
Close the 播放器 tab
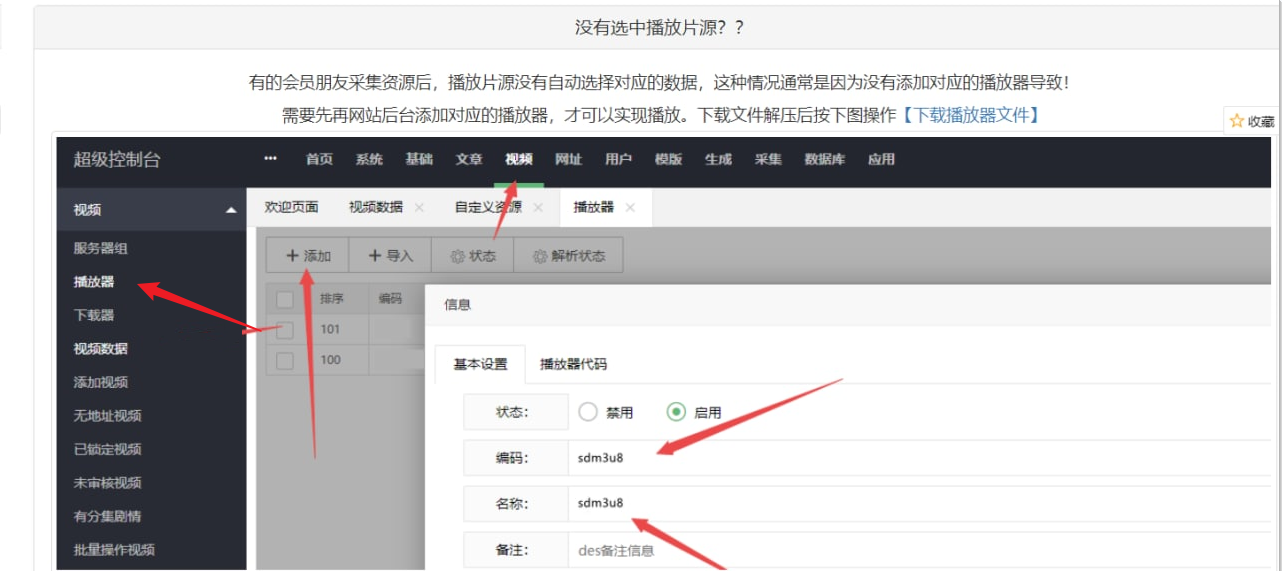click(x=630, y=207)
